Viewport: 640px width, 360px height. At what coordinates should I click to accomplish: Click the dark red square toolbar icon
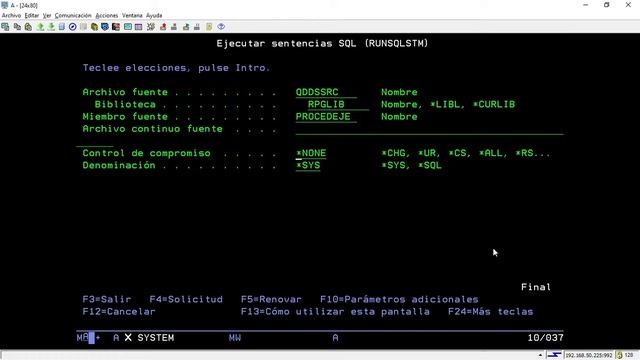pos(116,27)
